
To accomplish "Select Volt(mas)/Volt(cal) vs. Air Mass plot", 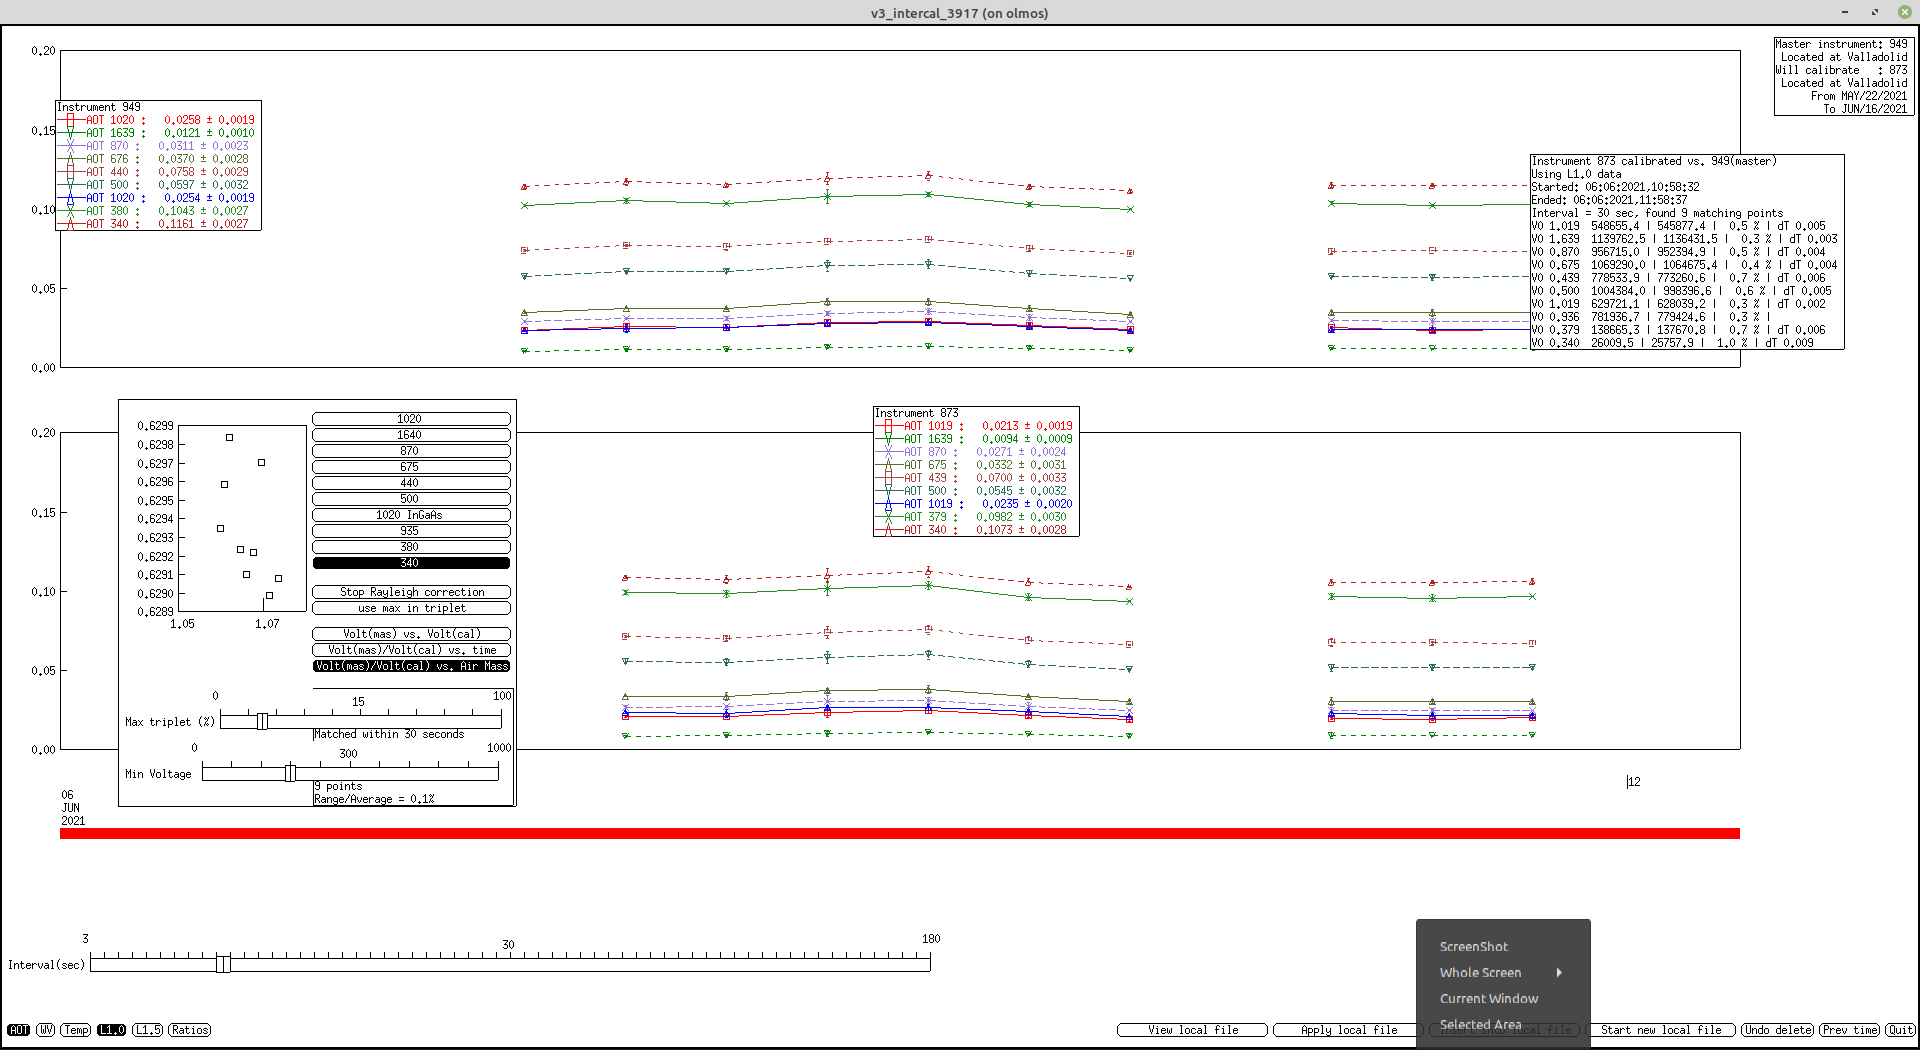I will pyautogui.click(x=411, y=666).
